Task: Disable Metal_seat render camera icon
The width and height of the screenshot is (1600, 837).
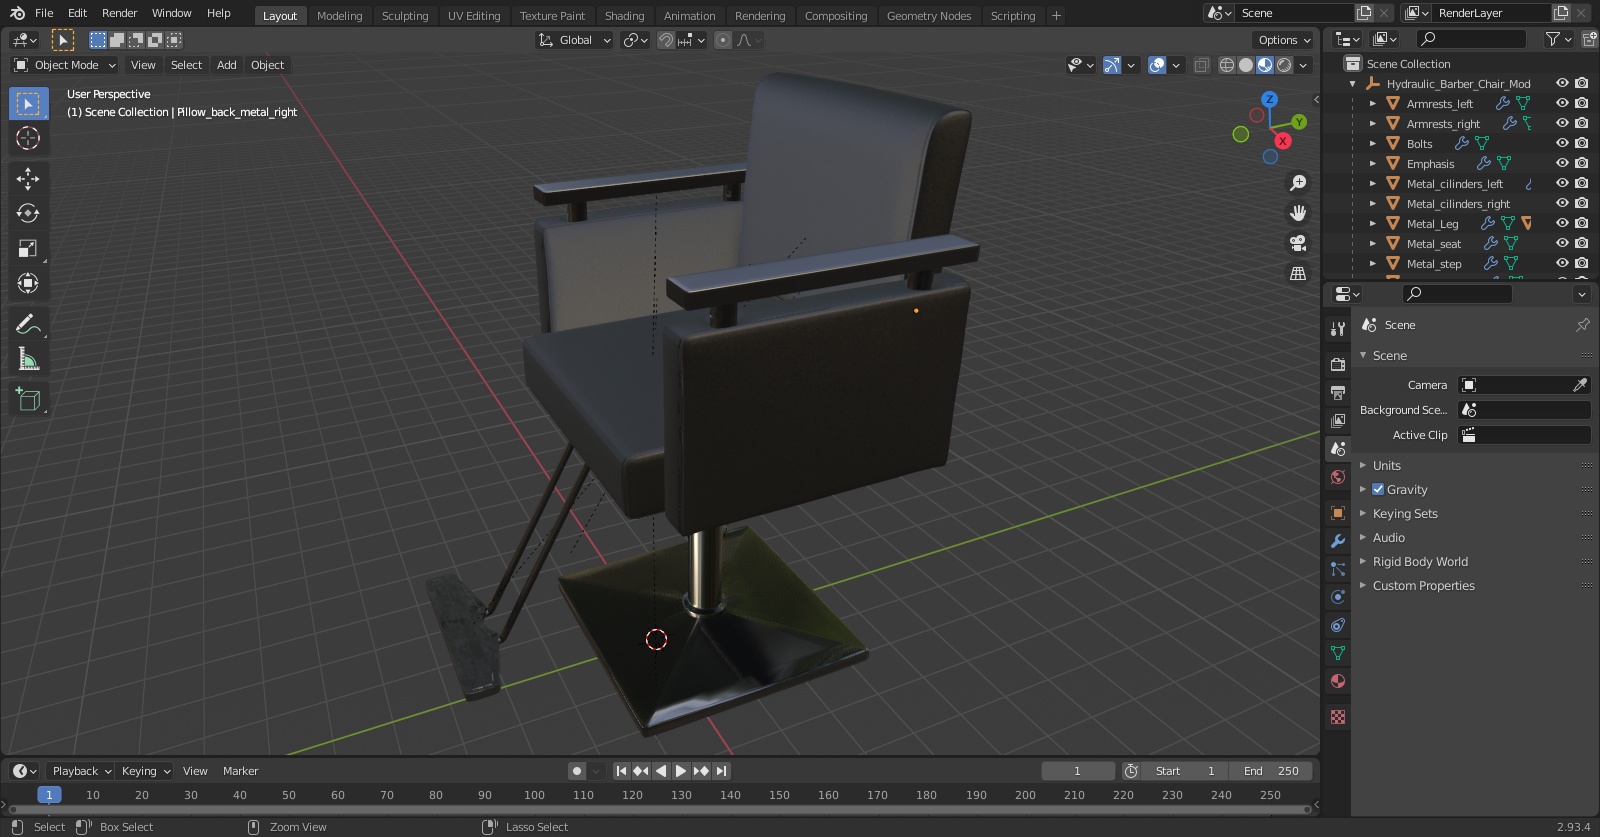Action: click(x=1581, y=243)
